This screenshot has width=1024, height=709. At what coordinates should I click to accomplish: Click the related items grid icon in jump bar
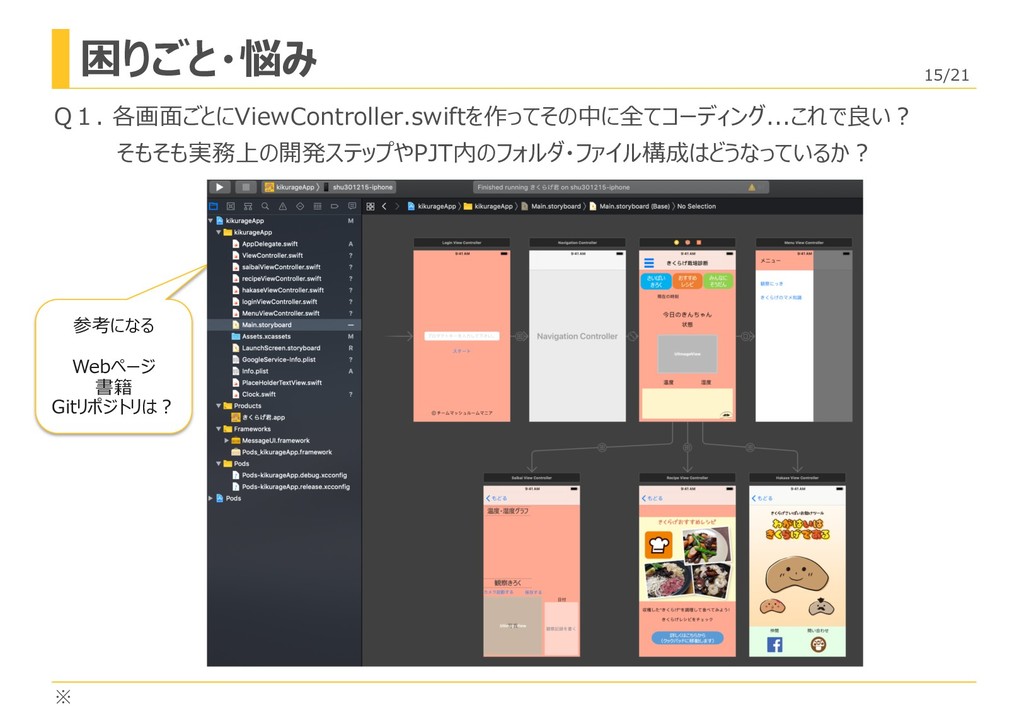(370, 206)
